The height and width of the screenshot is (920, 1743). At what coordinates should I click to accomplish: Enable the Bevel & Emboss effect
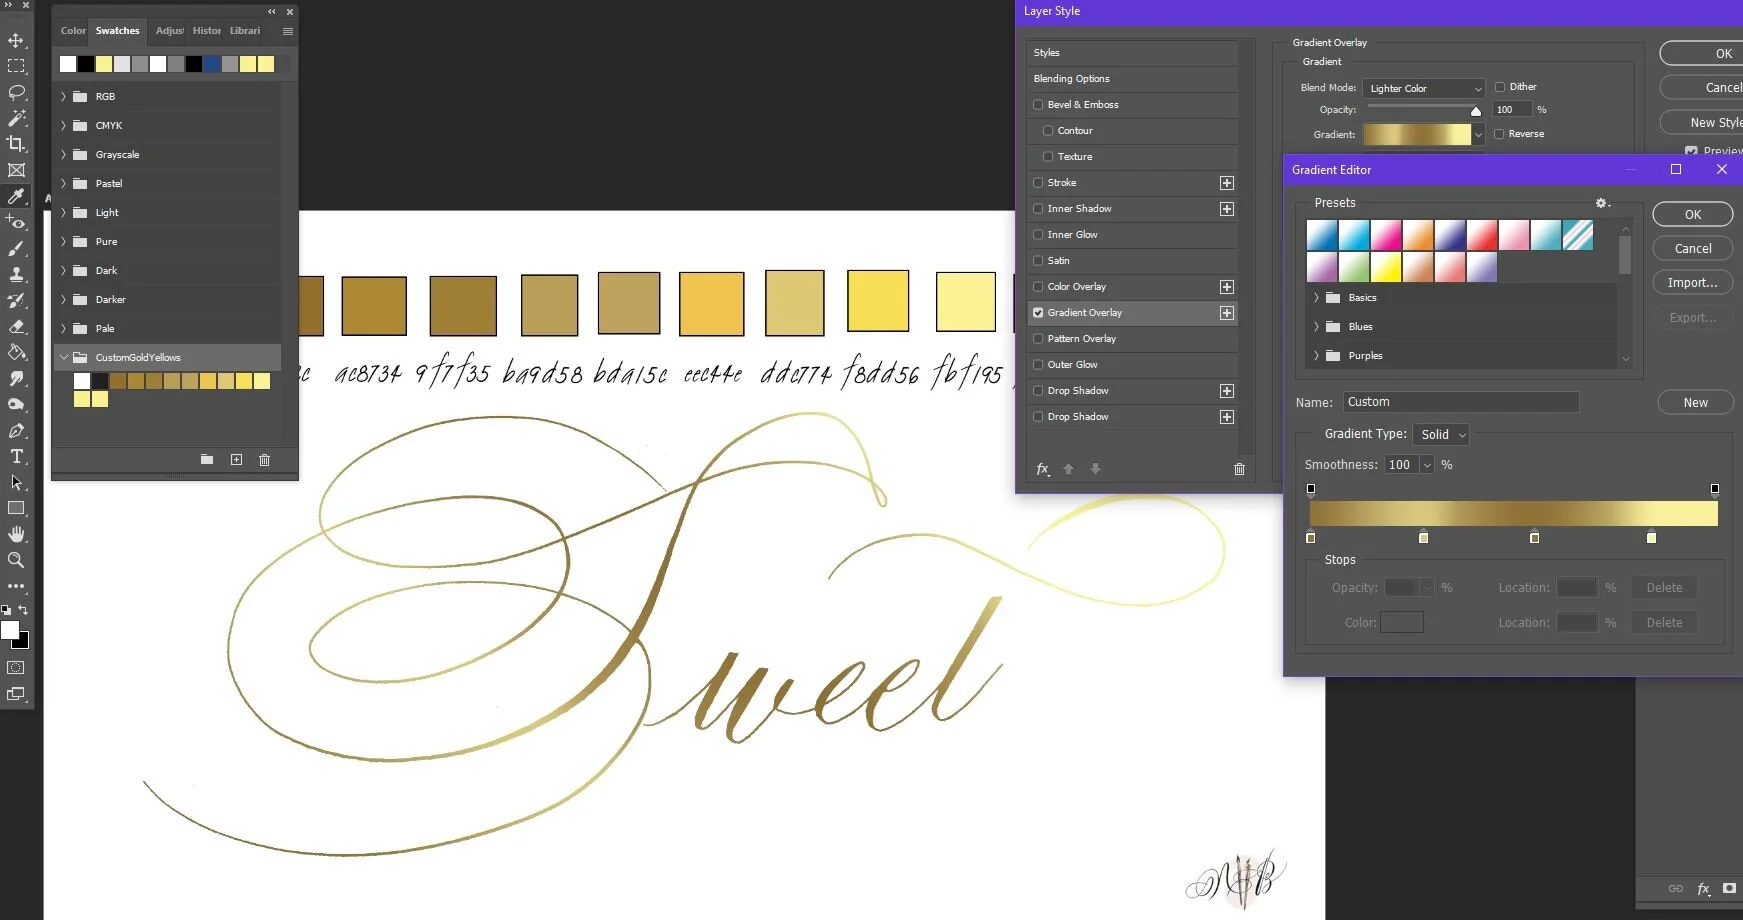click(1038, 104)
